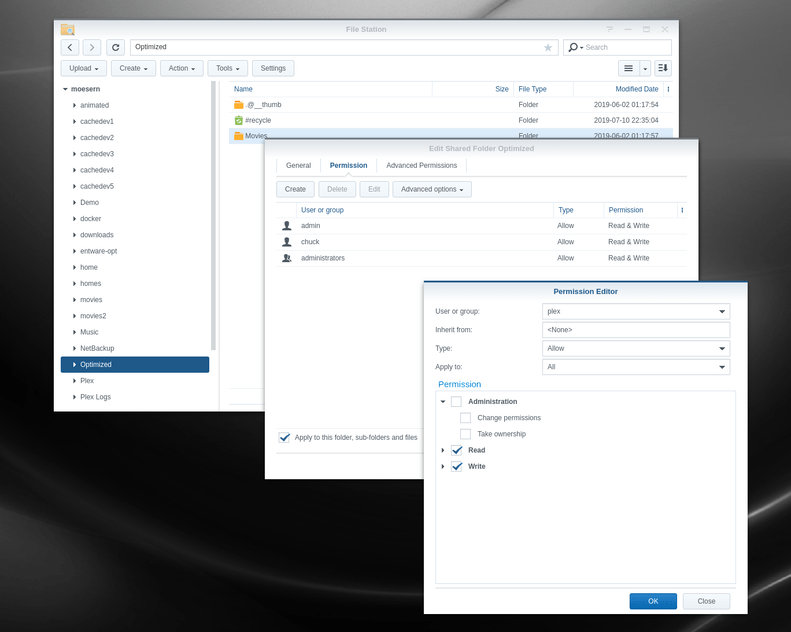
Task: Open the Advanced Permissions tab
Action: click(x=421, y=165)
